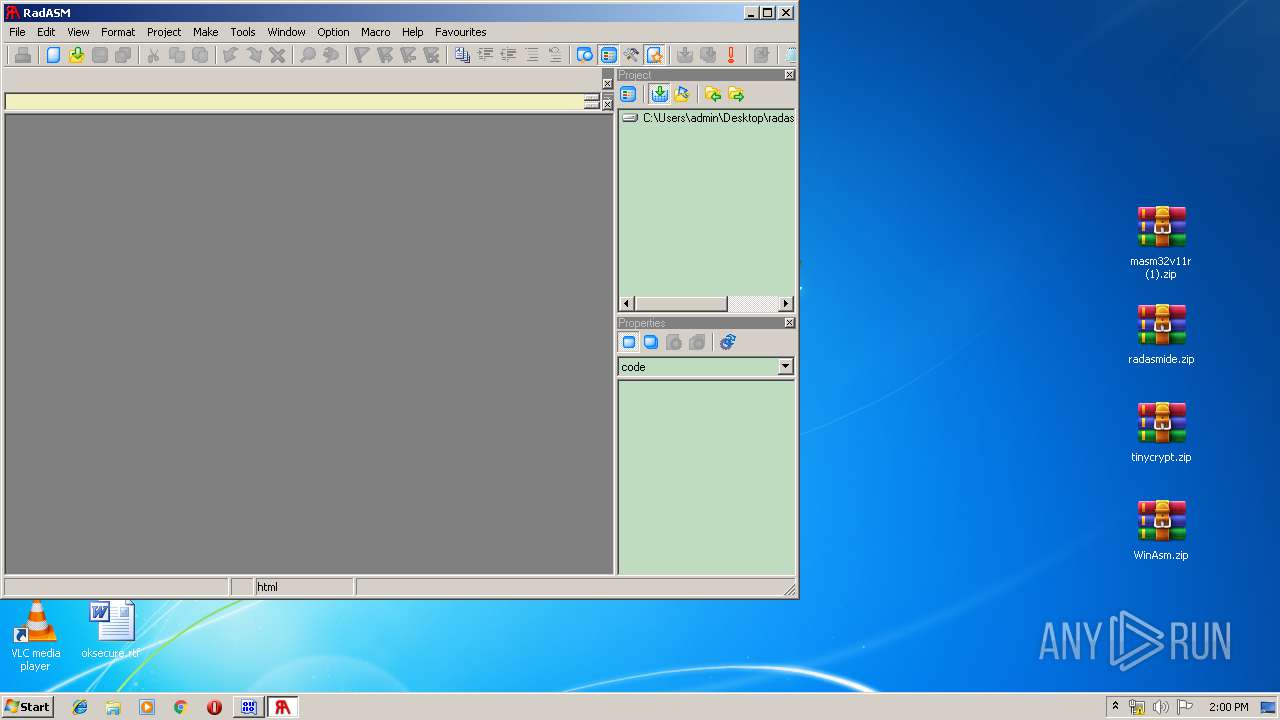
Task: Toggle the starred window toolbar icon
Action: click(654, 55)
